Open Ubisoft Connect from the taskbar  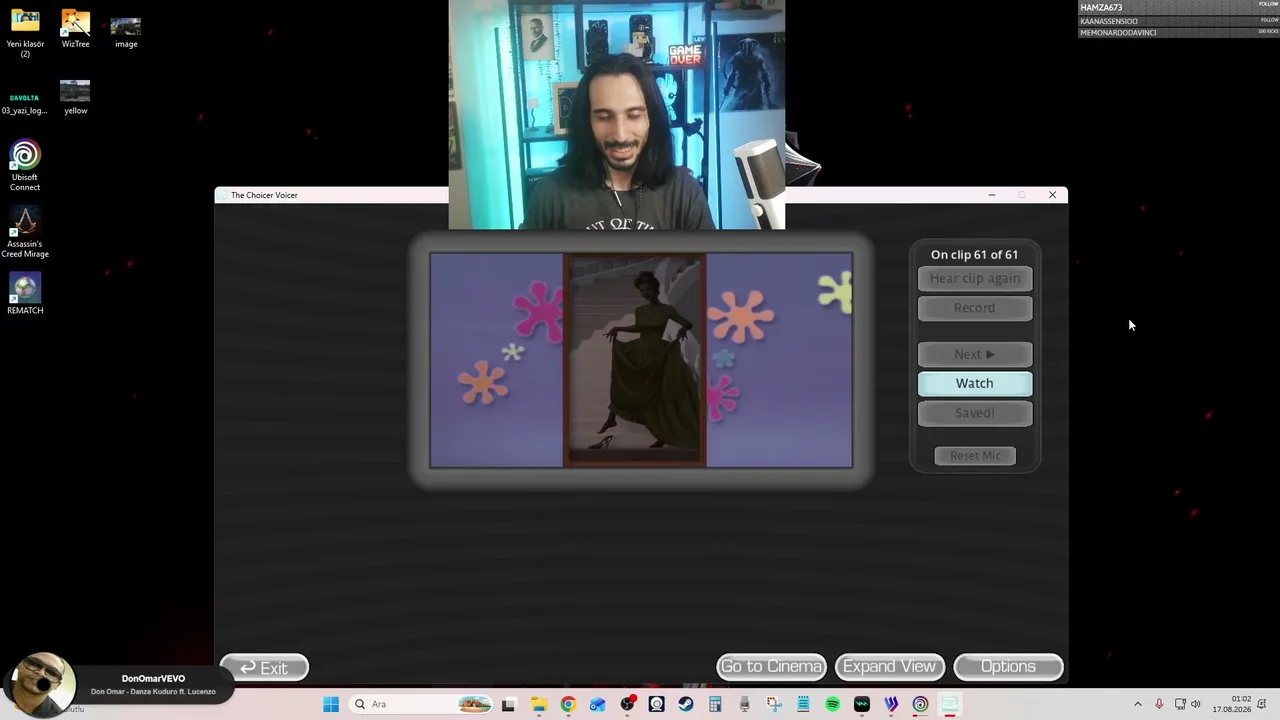(x=920, y=704)
